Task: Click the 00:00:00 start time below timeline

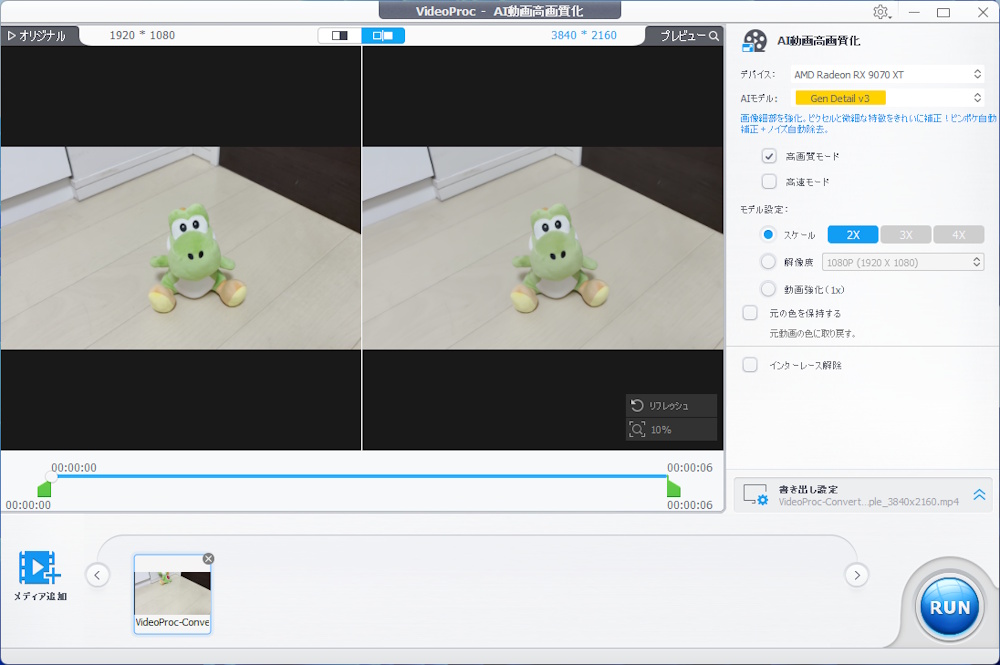Action: 28,505
